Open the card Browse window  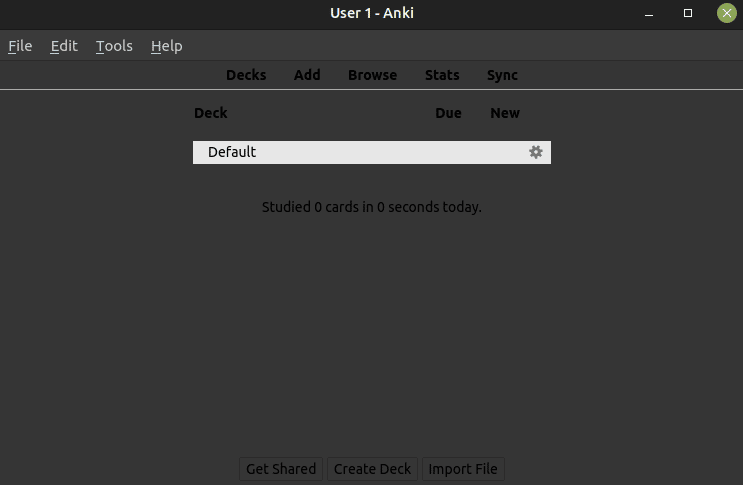372,75
